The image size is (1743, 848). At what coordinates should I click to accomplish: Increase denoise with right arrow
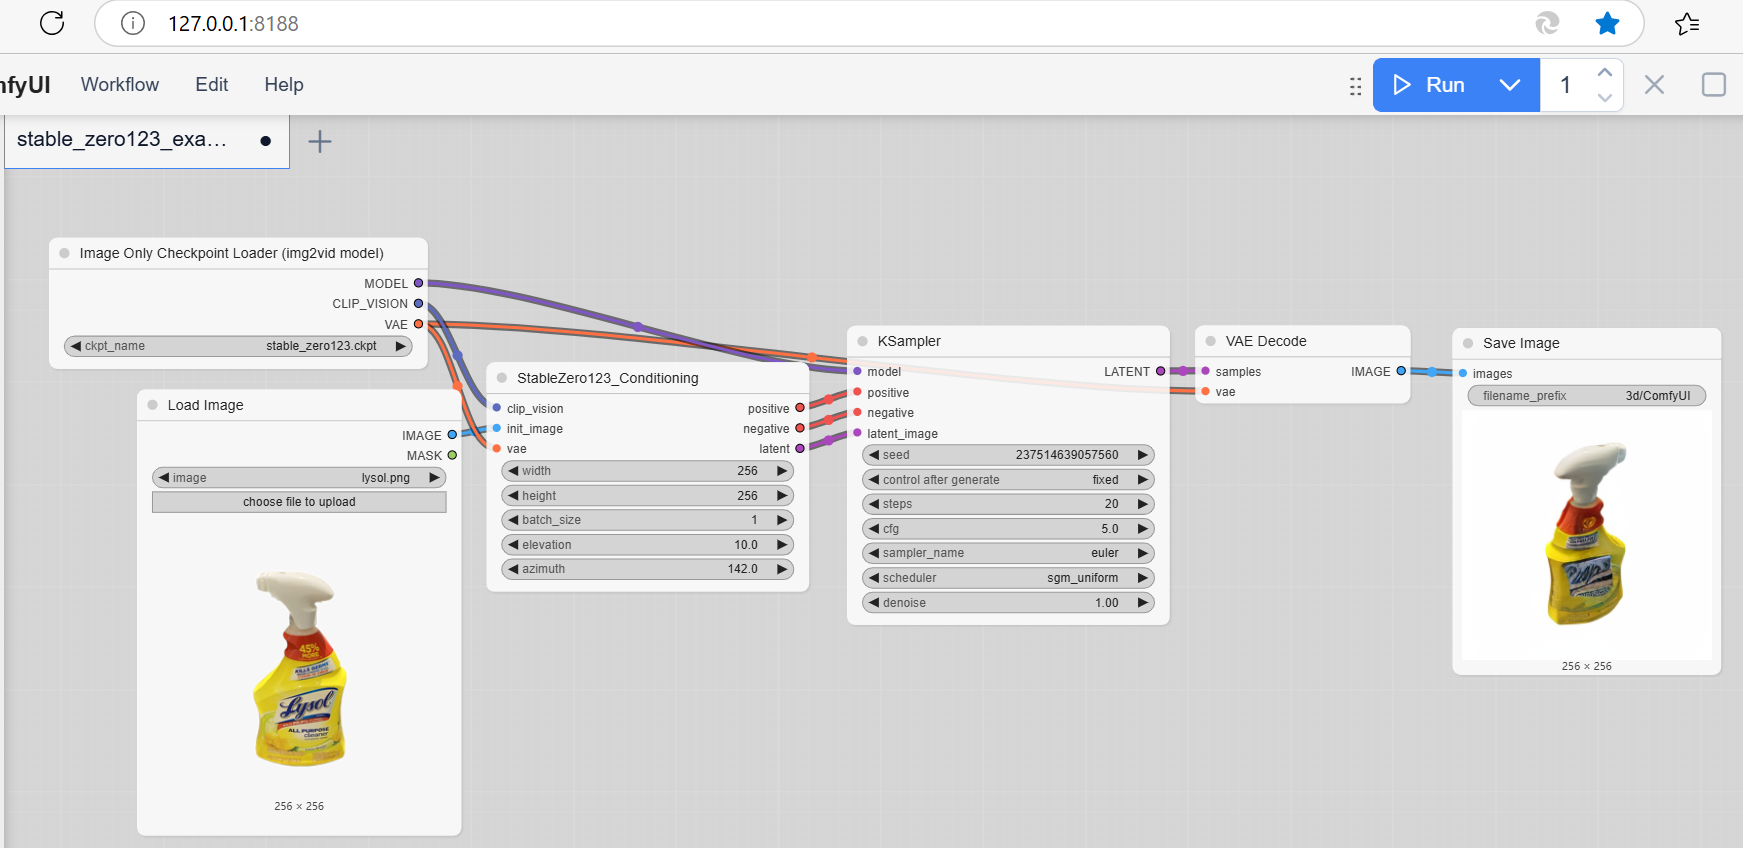coord(1143,603)
